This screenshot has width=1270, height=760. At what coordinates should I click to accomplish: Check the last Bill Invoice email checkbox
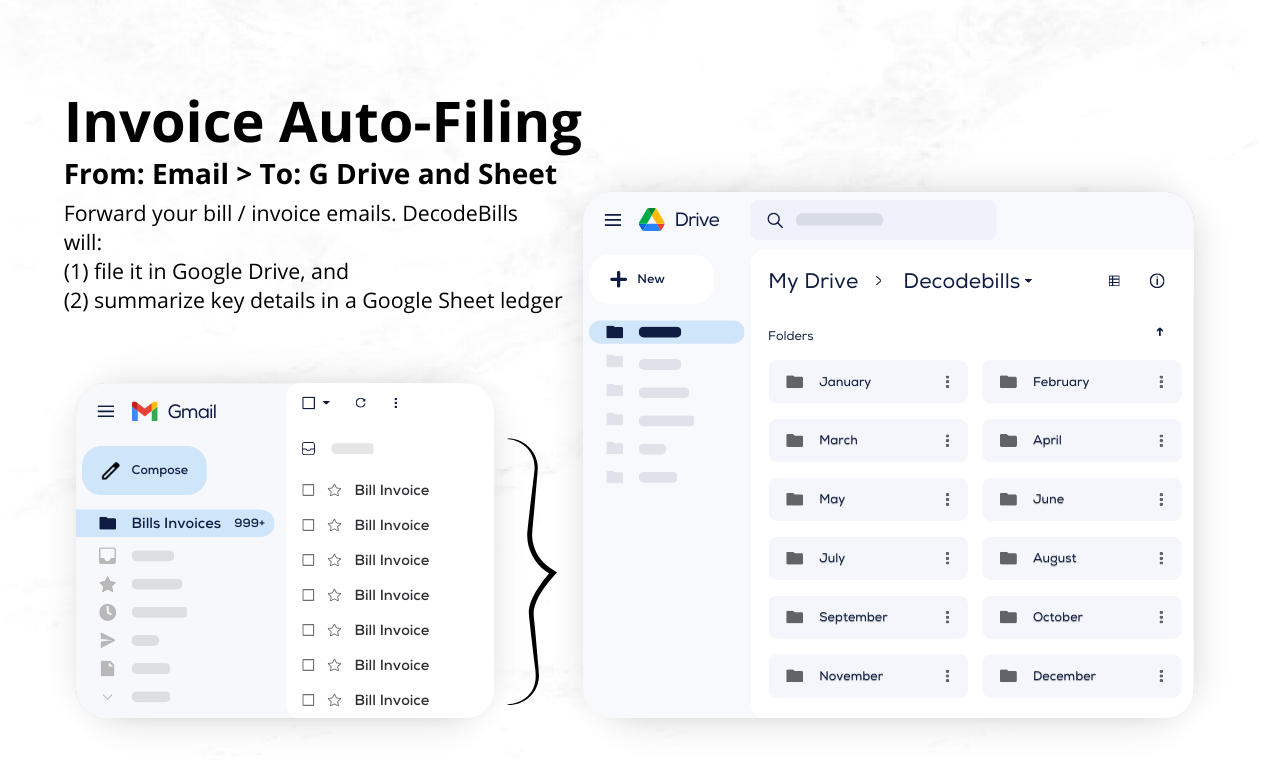coord(308,700)
